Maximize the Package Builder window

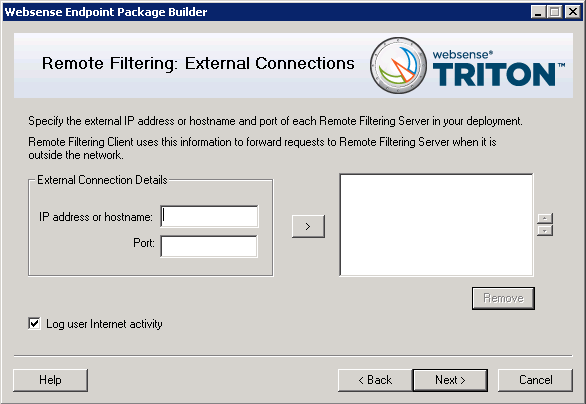[555, 12]
